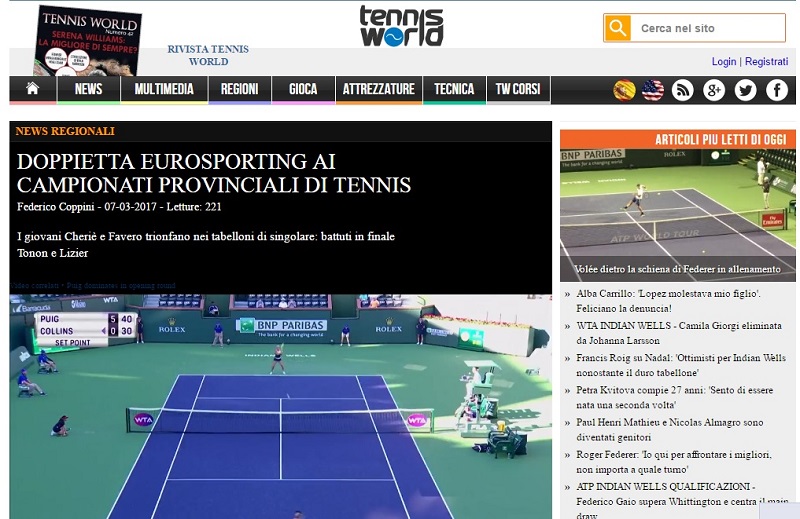Click the orange search magnifier icon
This screenshot has height=519, width=800.
coord(617,28)
